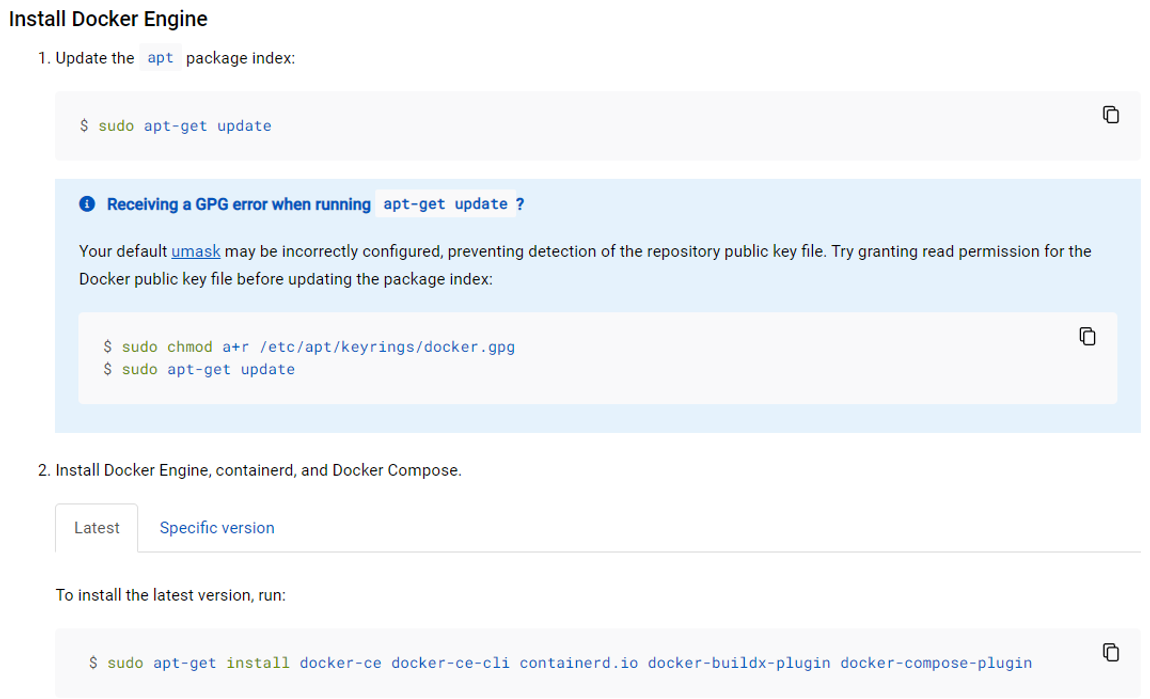
Task: Click the 'docker-ce' package name in the install command
Action: 340,662
